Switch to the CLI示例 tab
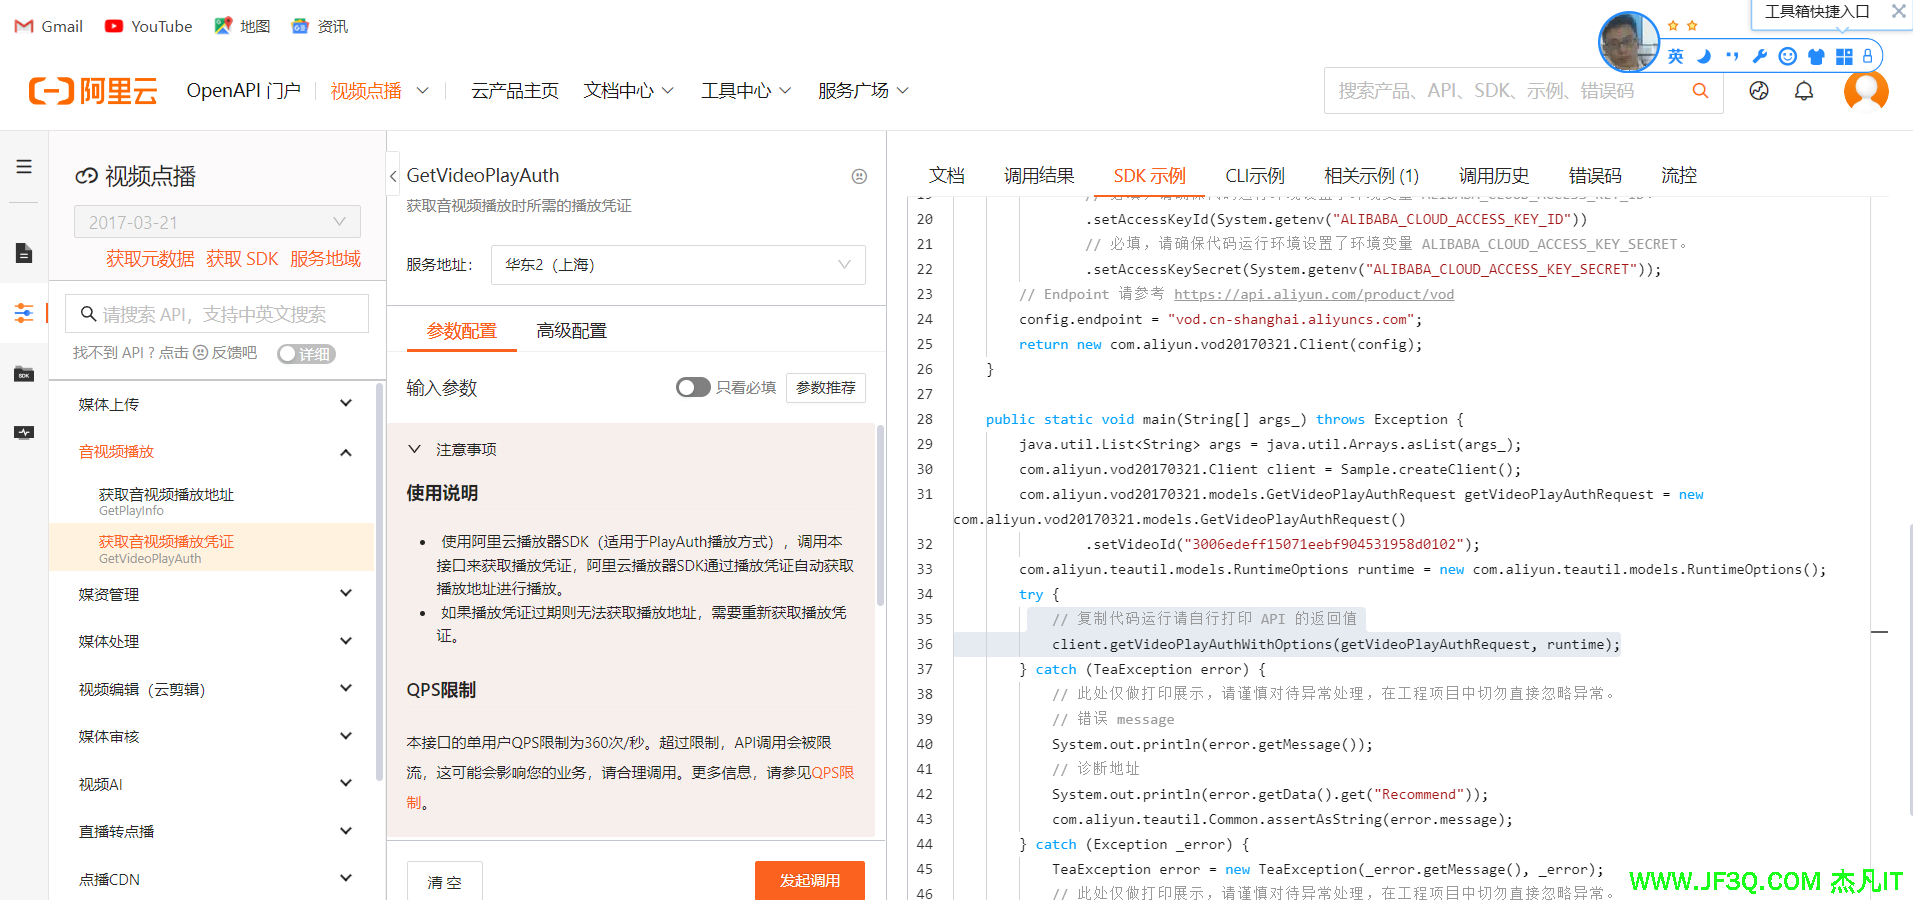 pos(1254,176)
